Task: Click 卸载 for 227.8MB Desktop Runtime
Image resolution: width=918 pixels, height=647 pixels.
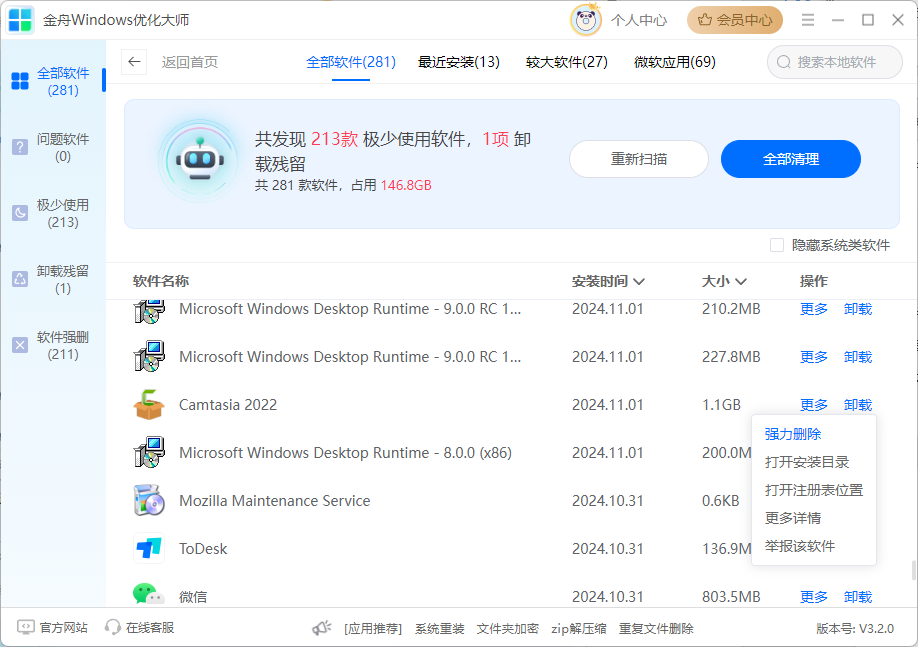Action: click(x=858, y=357)
